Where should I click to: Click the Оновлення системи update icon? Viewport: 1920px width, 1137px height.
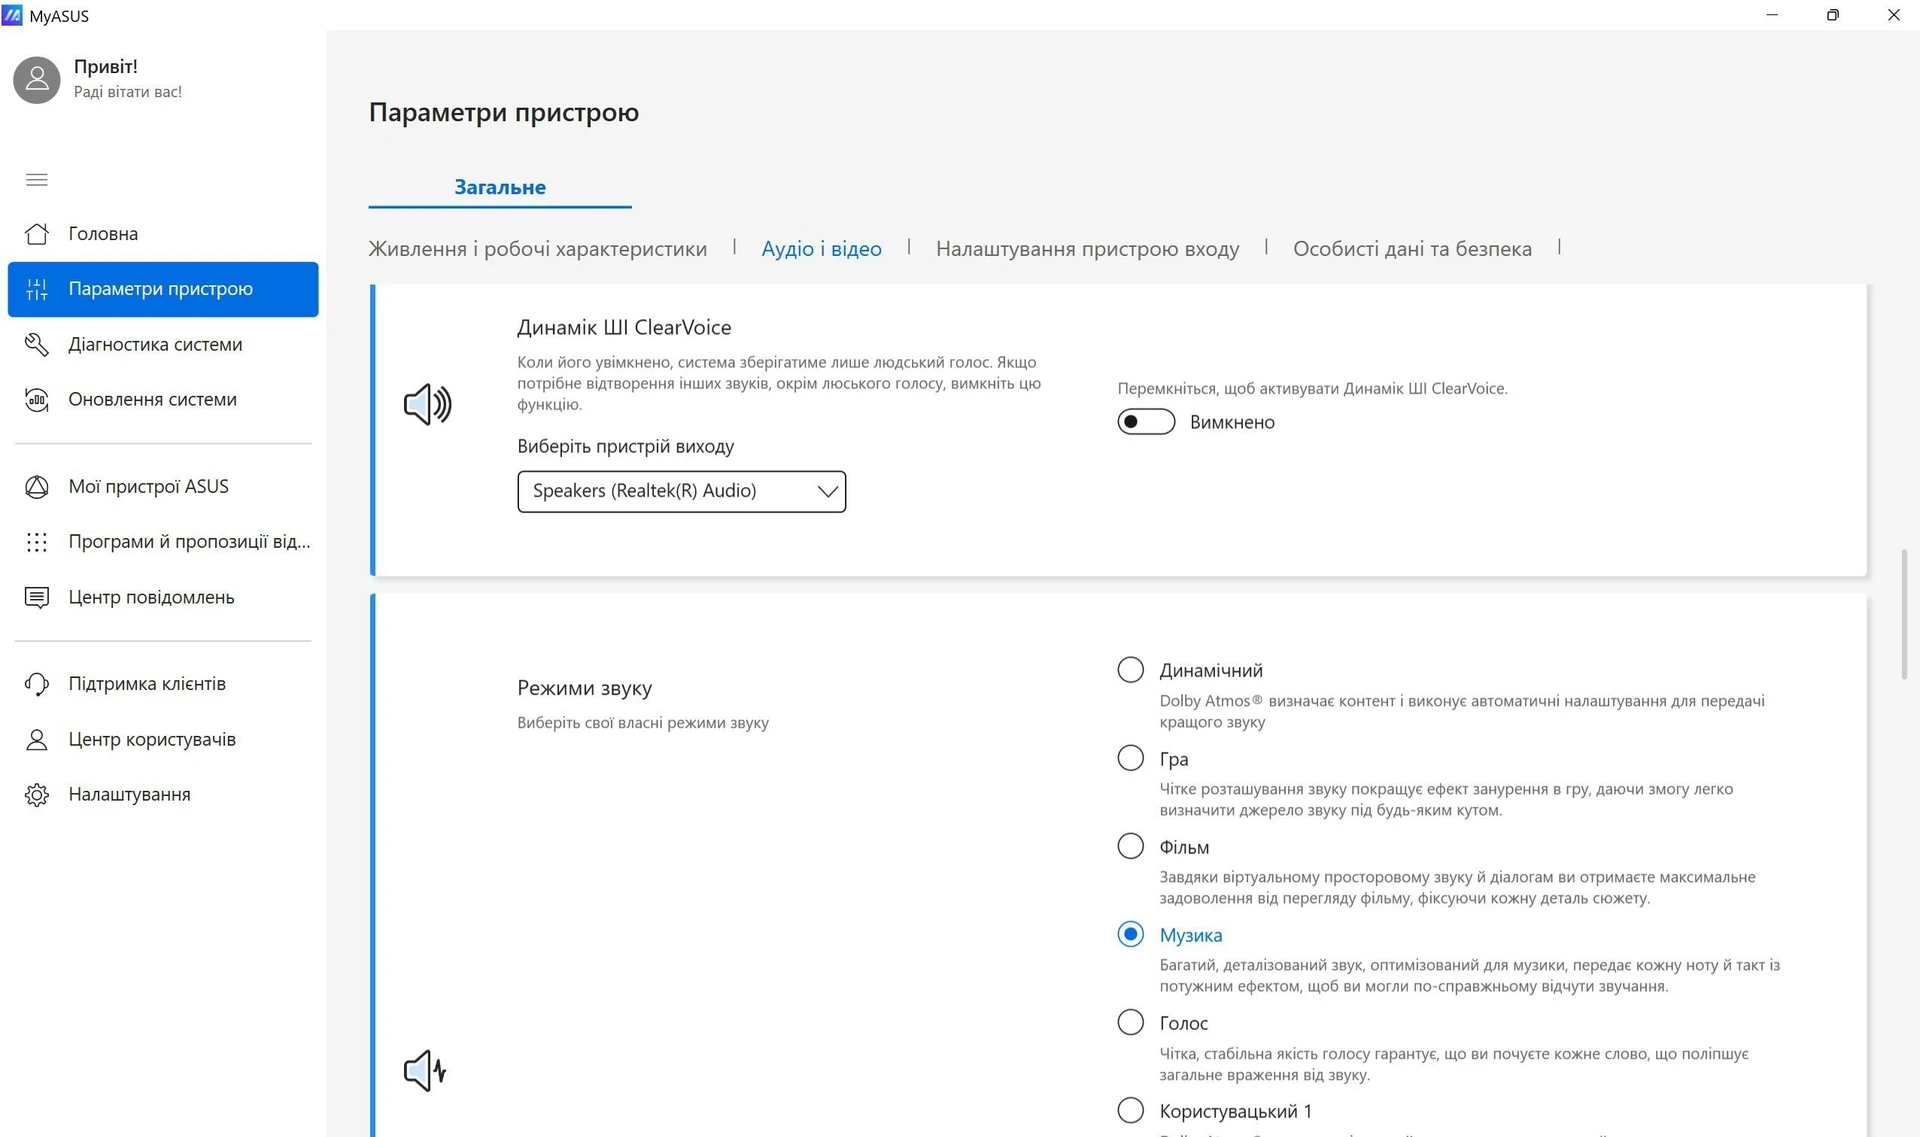pyautogui.click(x=37, y=400)
